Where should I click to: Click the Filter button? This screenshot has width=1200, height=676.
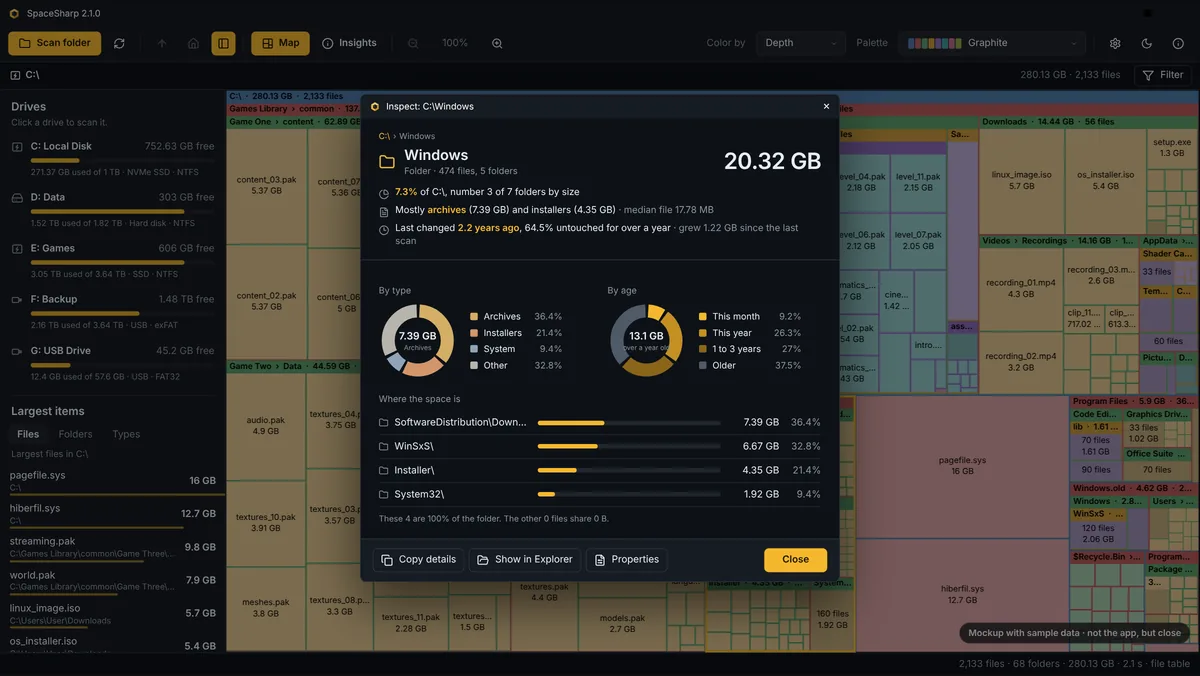(1163, 75)
